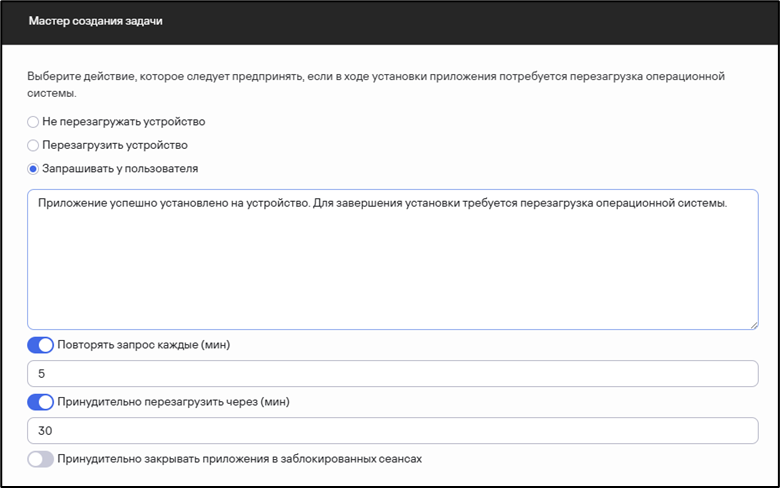Focus the forced restart field containing 30
Image resolution: width=780 pixels, height=488 pixels.
(392, 430)
